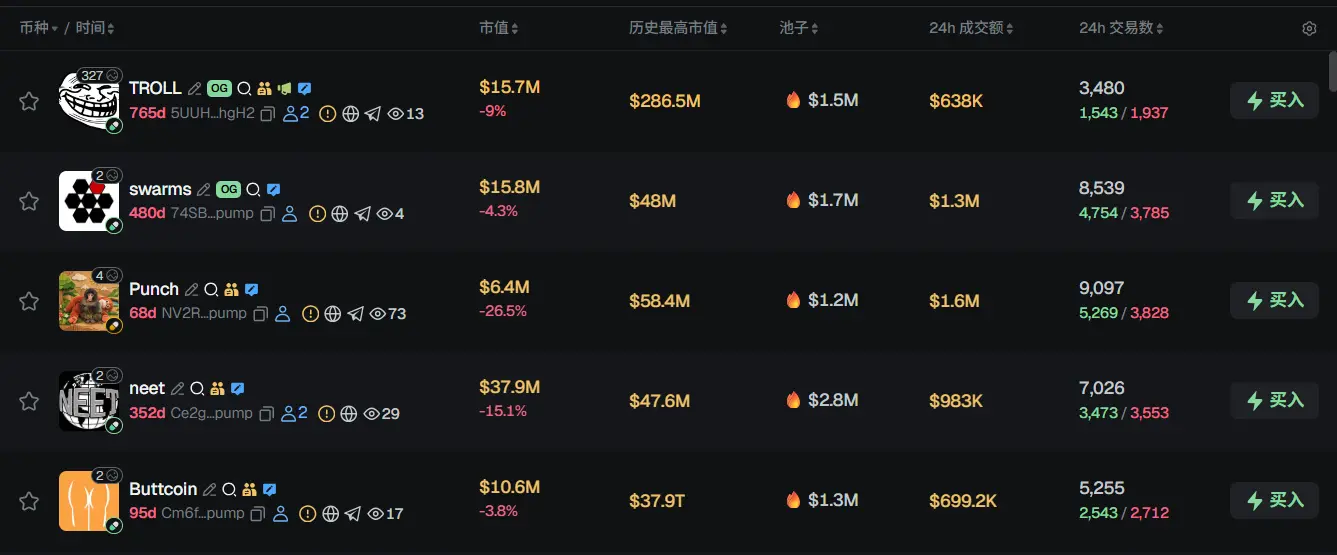Click the pencil edit icon beside Buttcoin
This screenshot has width=1337, height=555.
coord(209,490)
